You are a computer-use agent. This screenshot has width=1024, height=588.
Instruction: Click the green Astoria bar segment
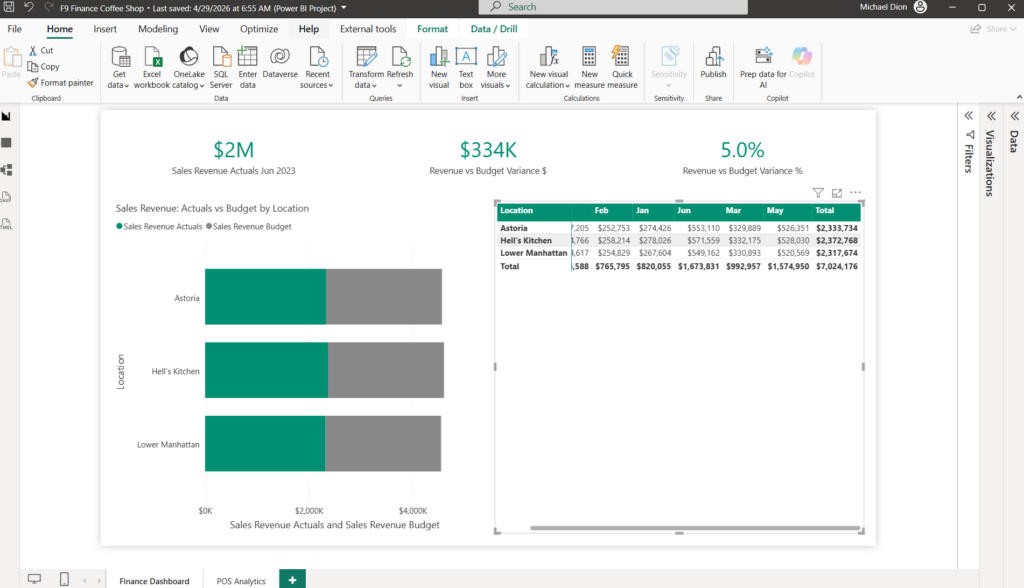point(265,297)
